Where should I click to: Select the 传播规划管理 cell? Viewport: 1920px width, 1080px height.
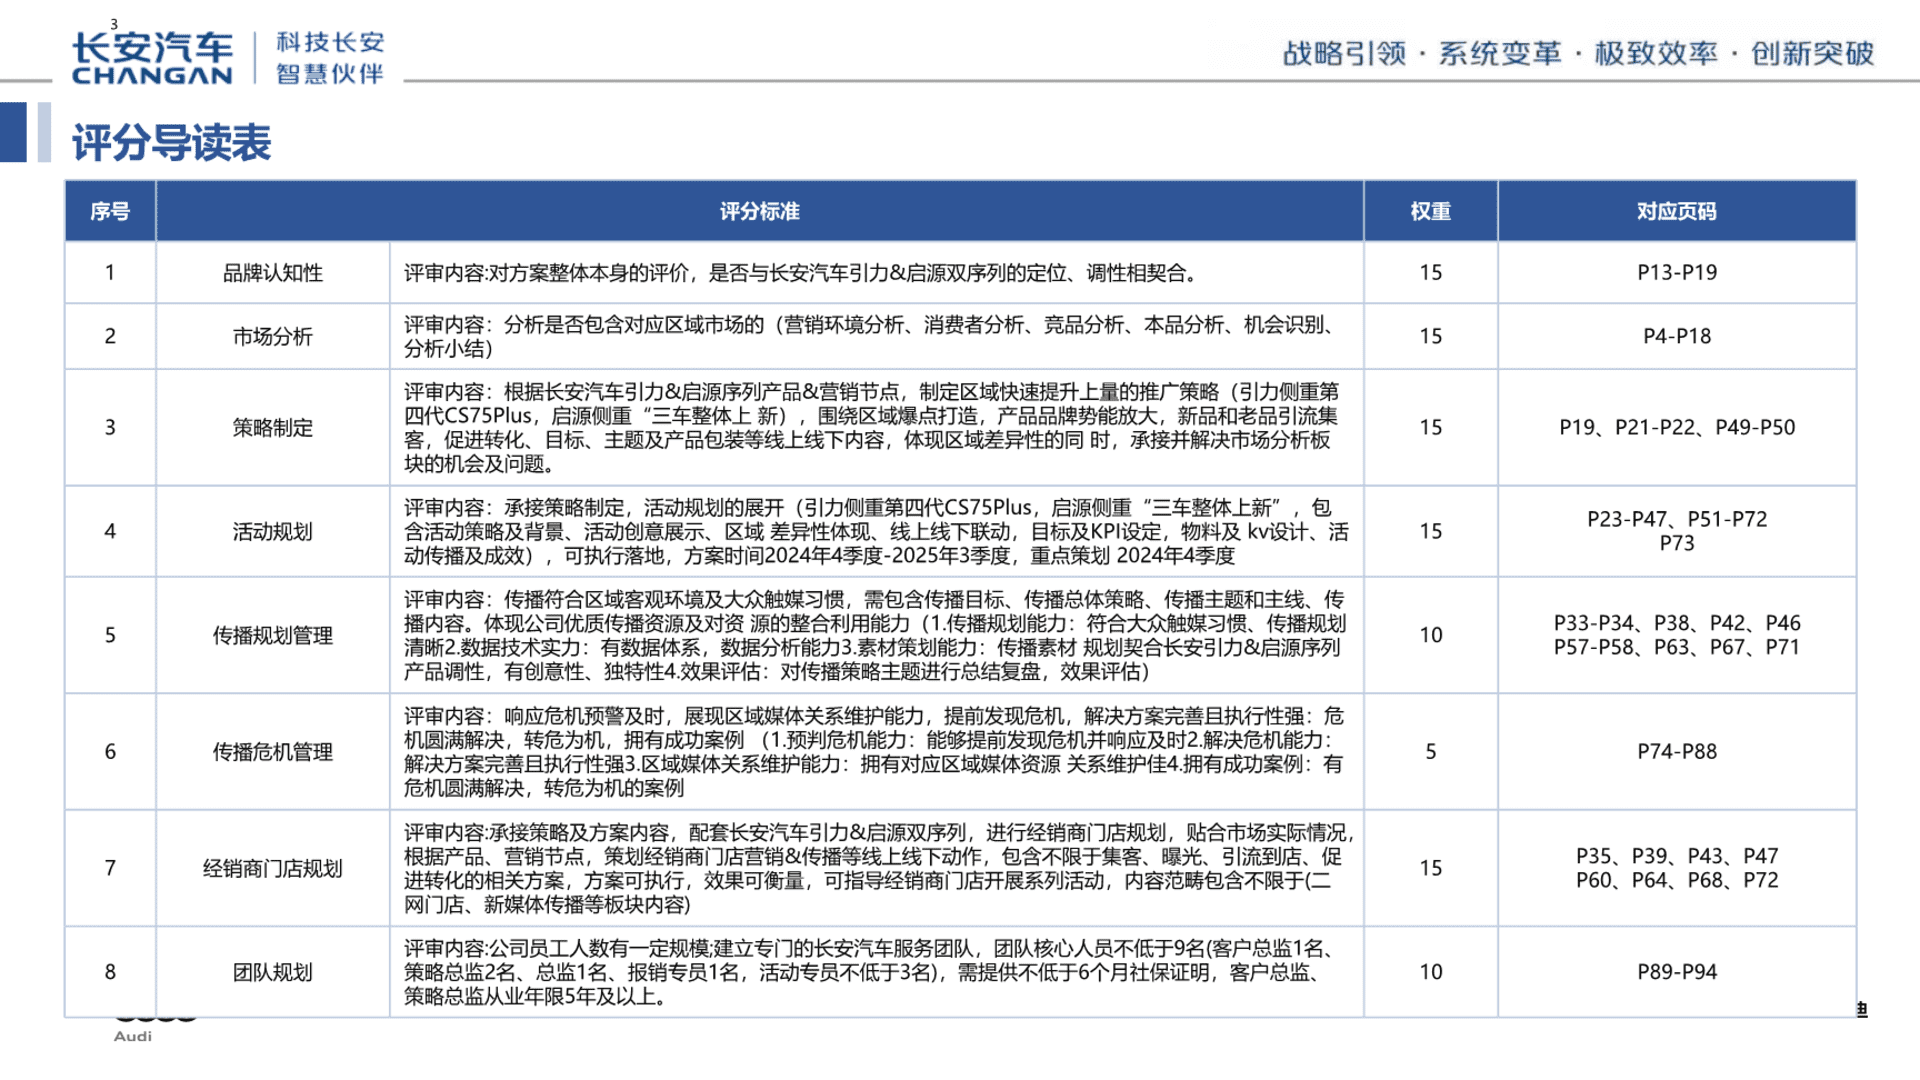click(x=273, y=635)
